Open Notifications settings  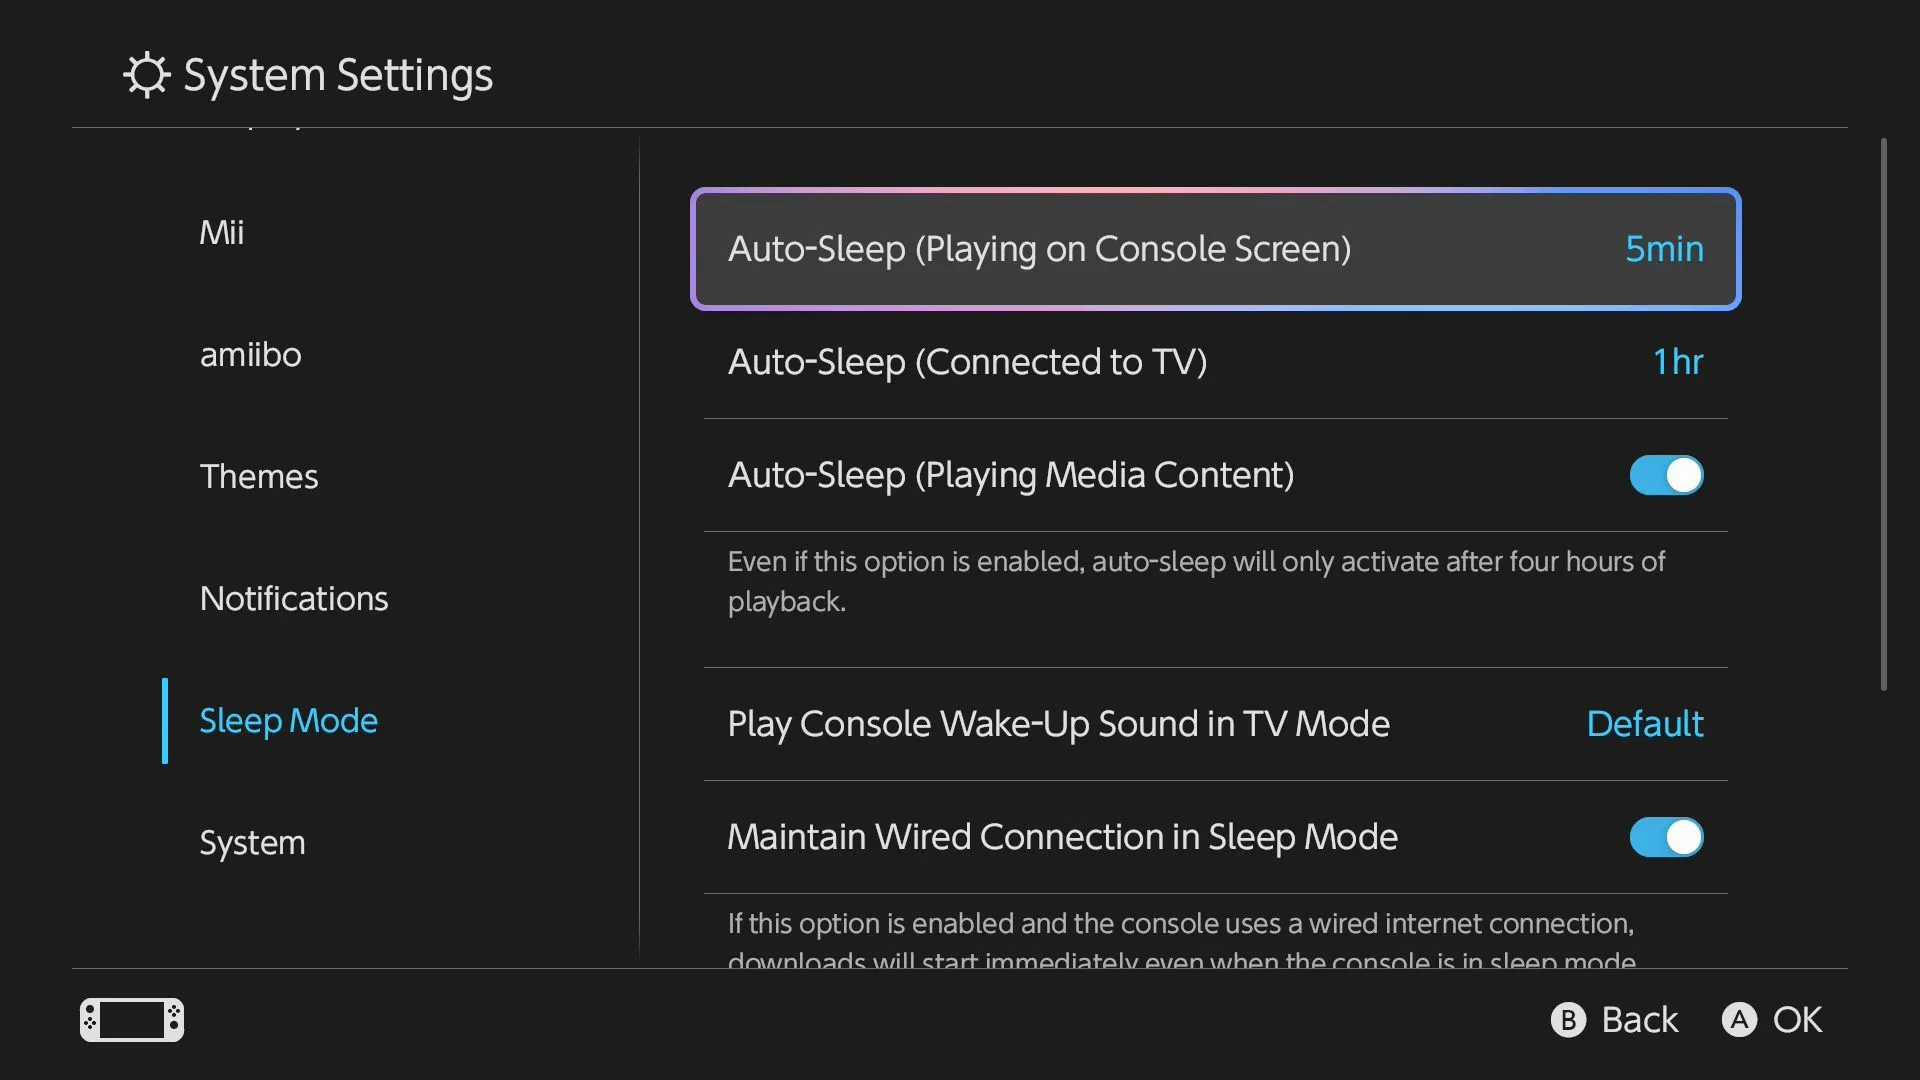pos(294,598)
